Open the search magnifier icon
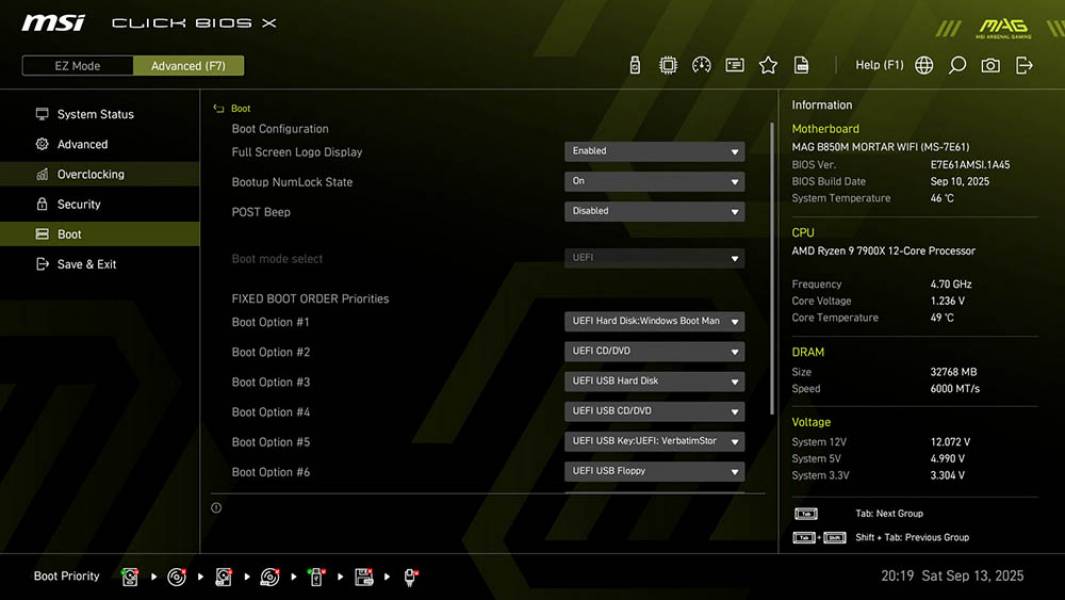 (x=956, y=64)
